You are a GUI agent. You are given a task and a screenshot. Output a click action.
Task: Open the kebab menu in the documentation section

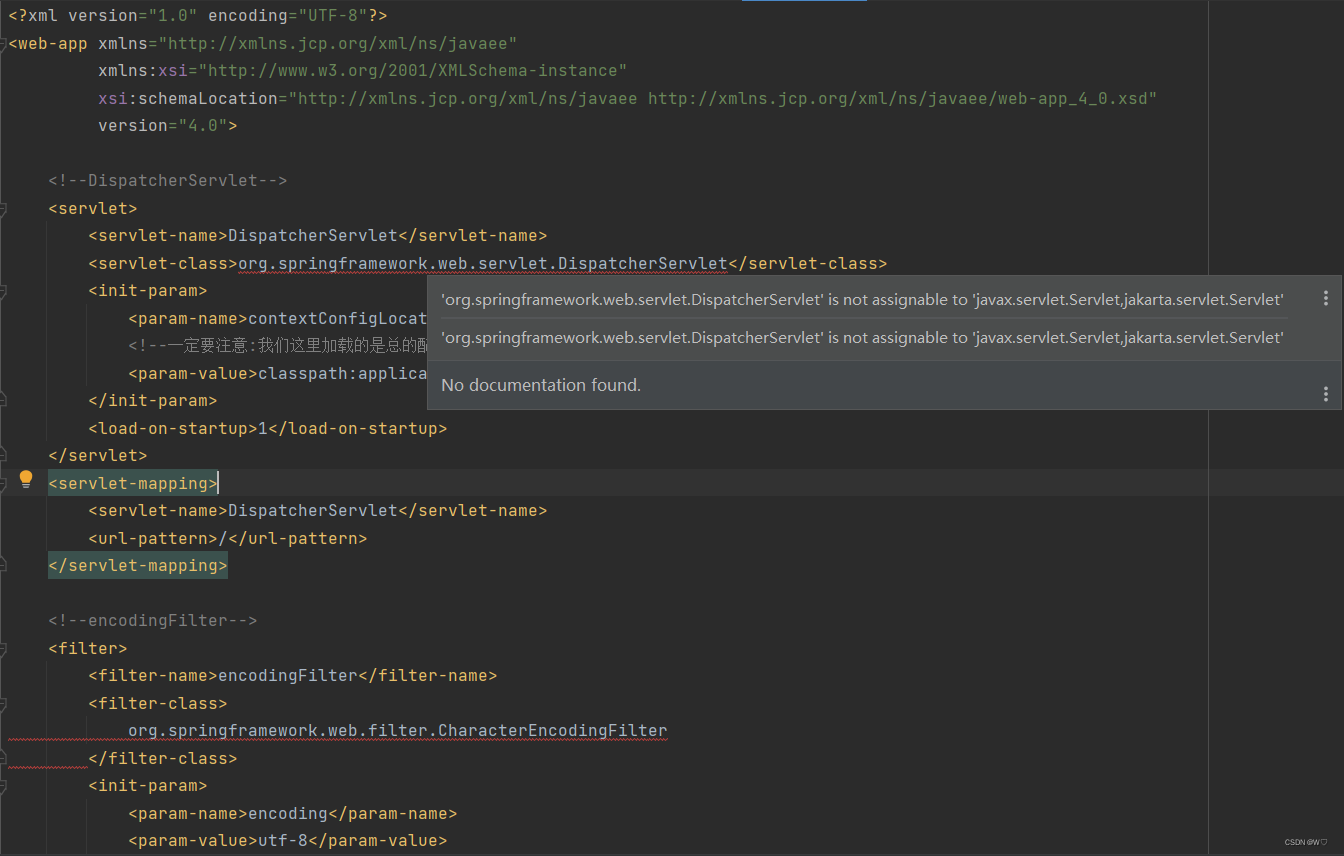tap(1326, 394)
